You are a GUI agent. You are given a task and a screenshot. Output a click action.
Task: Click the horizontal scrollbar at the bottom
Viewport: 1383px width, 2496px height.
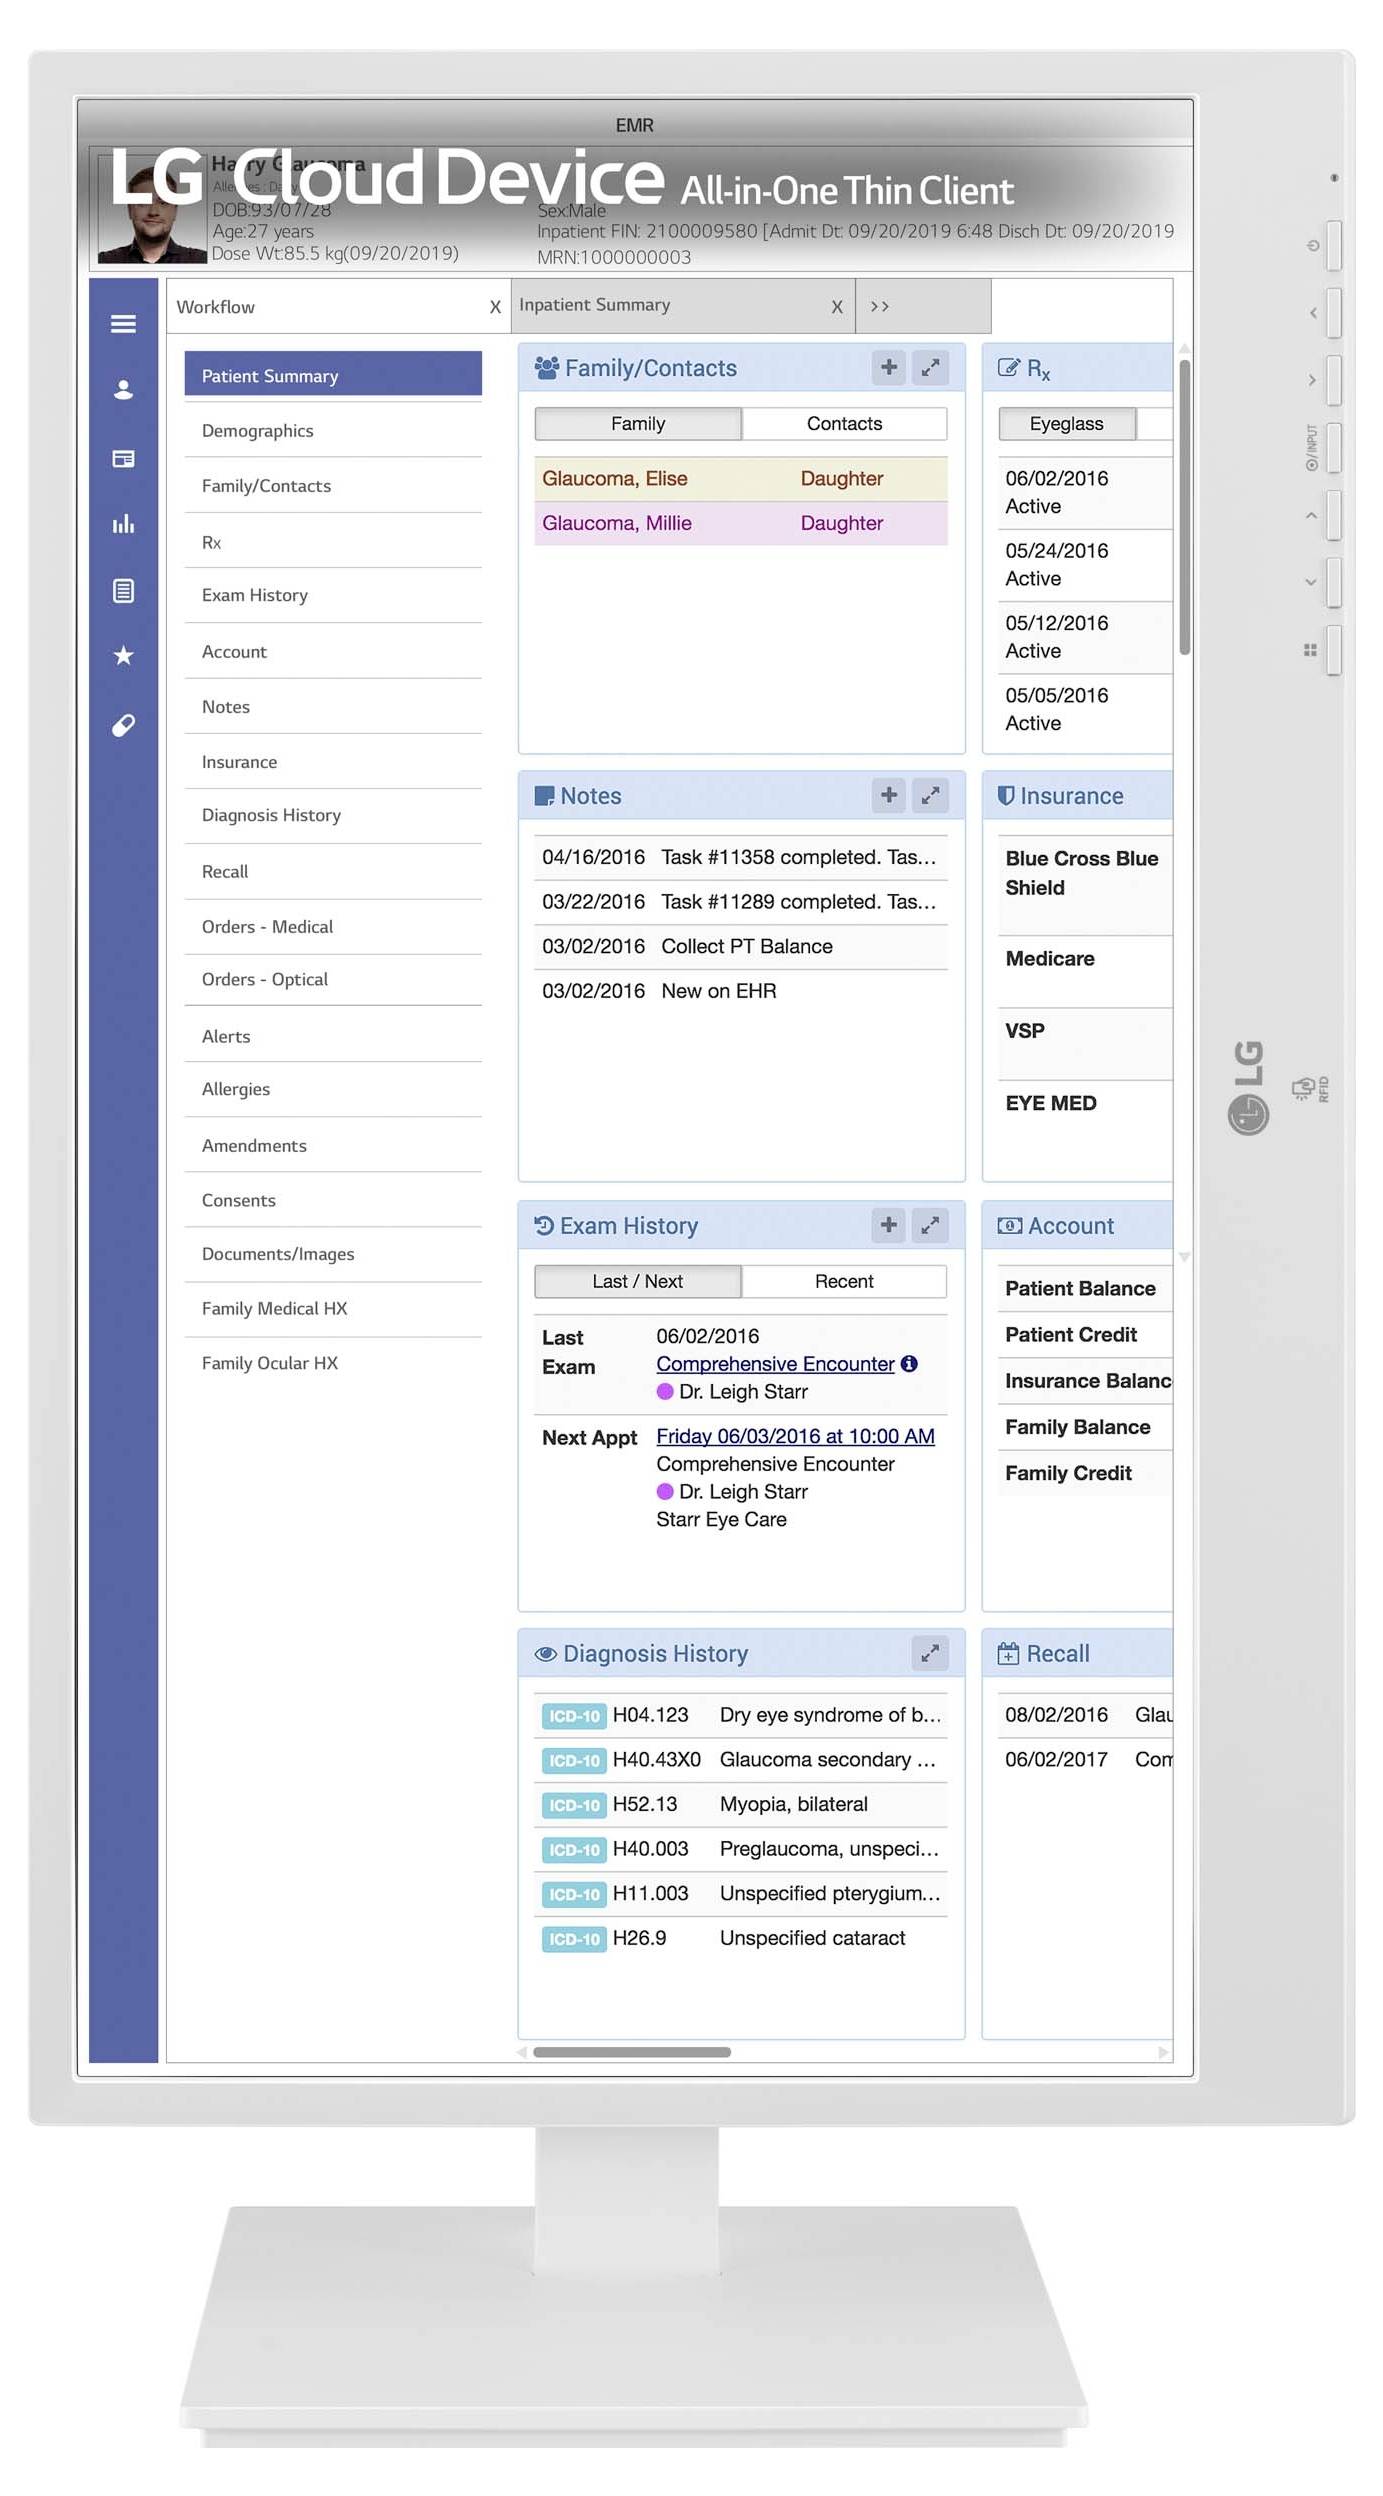(x=632, y=2052)
